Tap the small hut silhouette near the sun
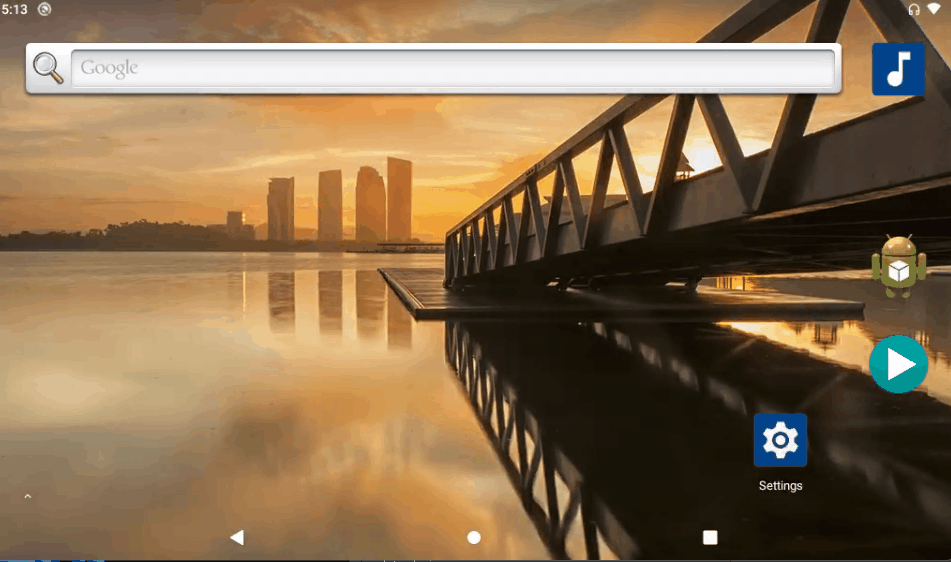 point(684,167)
